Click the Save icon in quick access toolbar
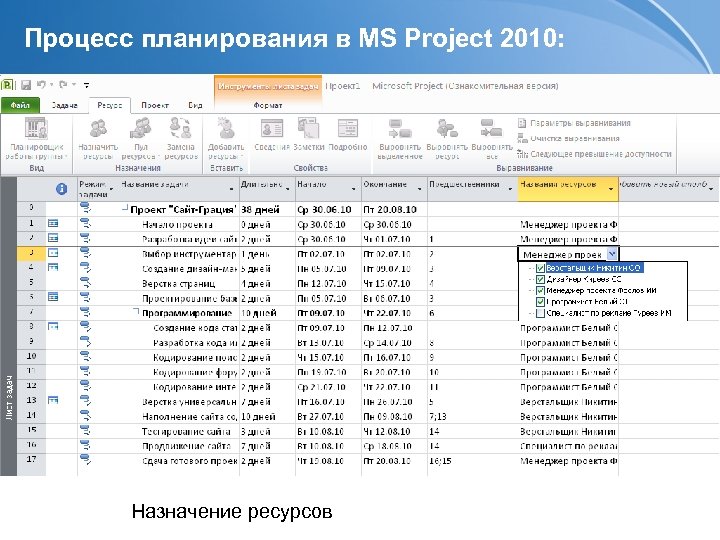 click(x=26, y=85)
